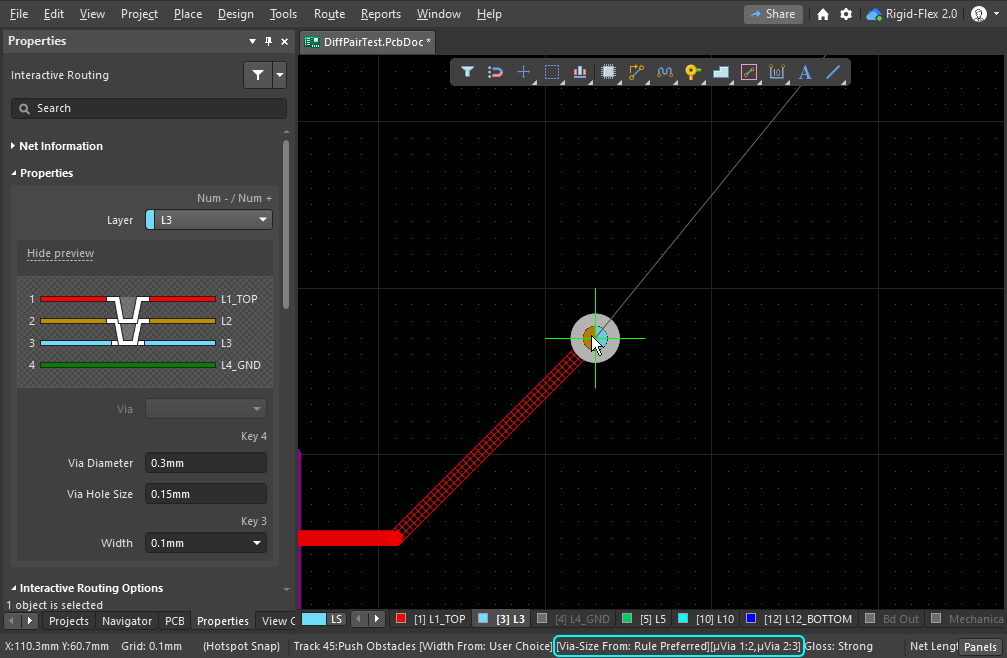Open the settings gear icon
Viewport: 1007px width, 658px height.
846,14
